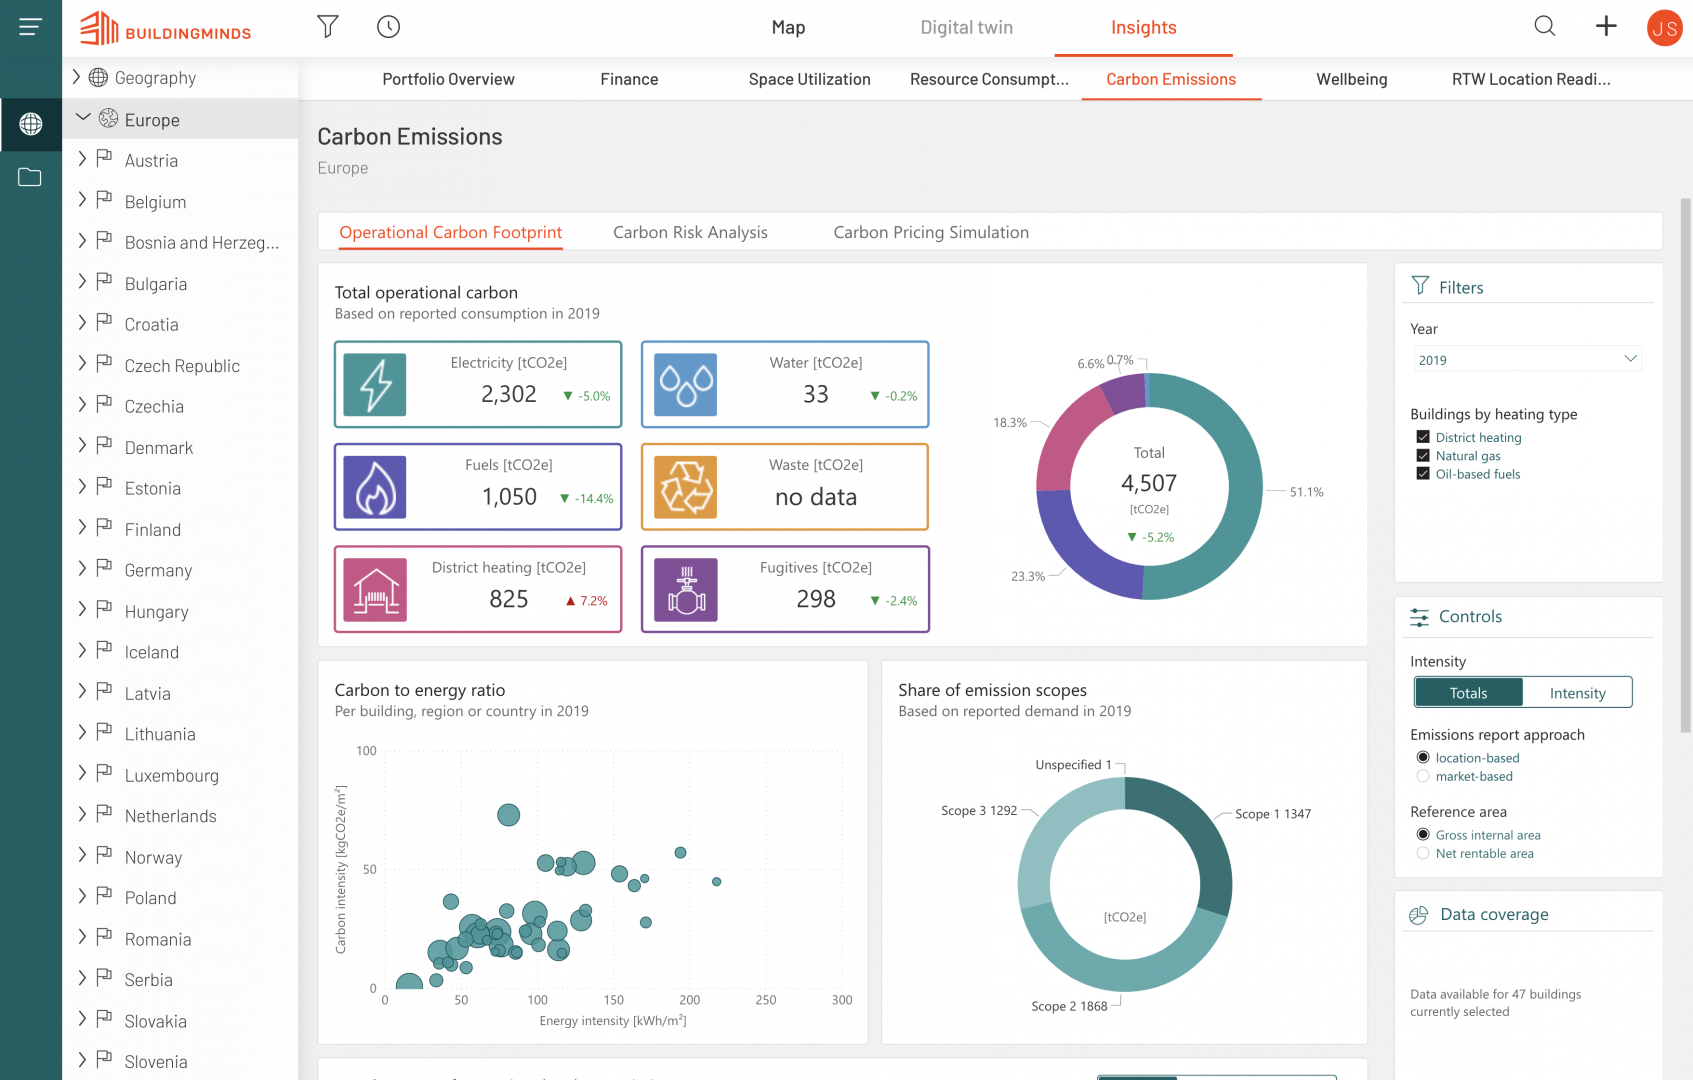Image resolution: width=1693 pixels, height=1080 pixels.
Task: Click the Data coverage pie icon
Action: 1419,915
